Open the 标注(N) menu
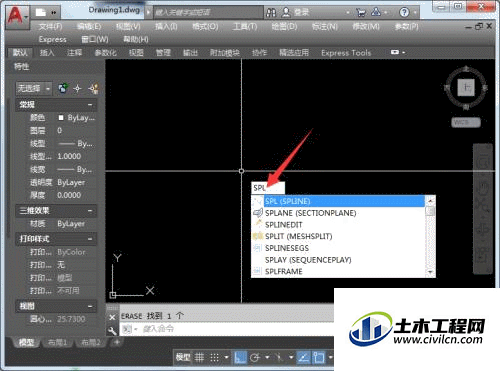 pos(325,26)
